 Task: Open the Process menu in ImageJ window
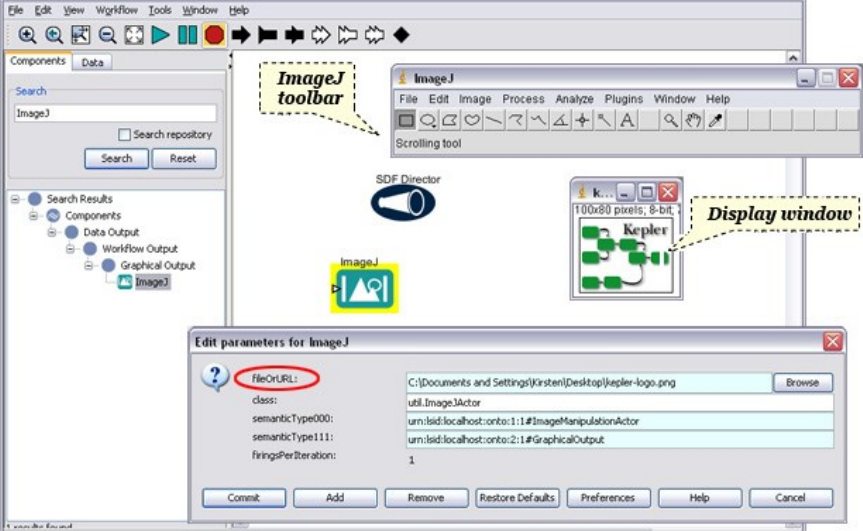coord(523,99)
